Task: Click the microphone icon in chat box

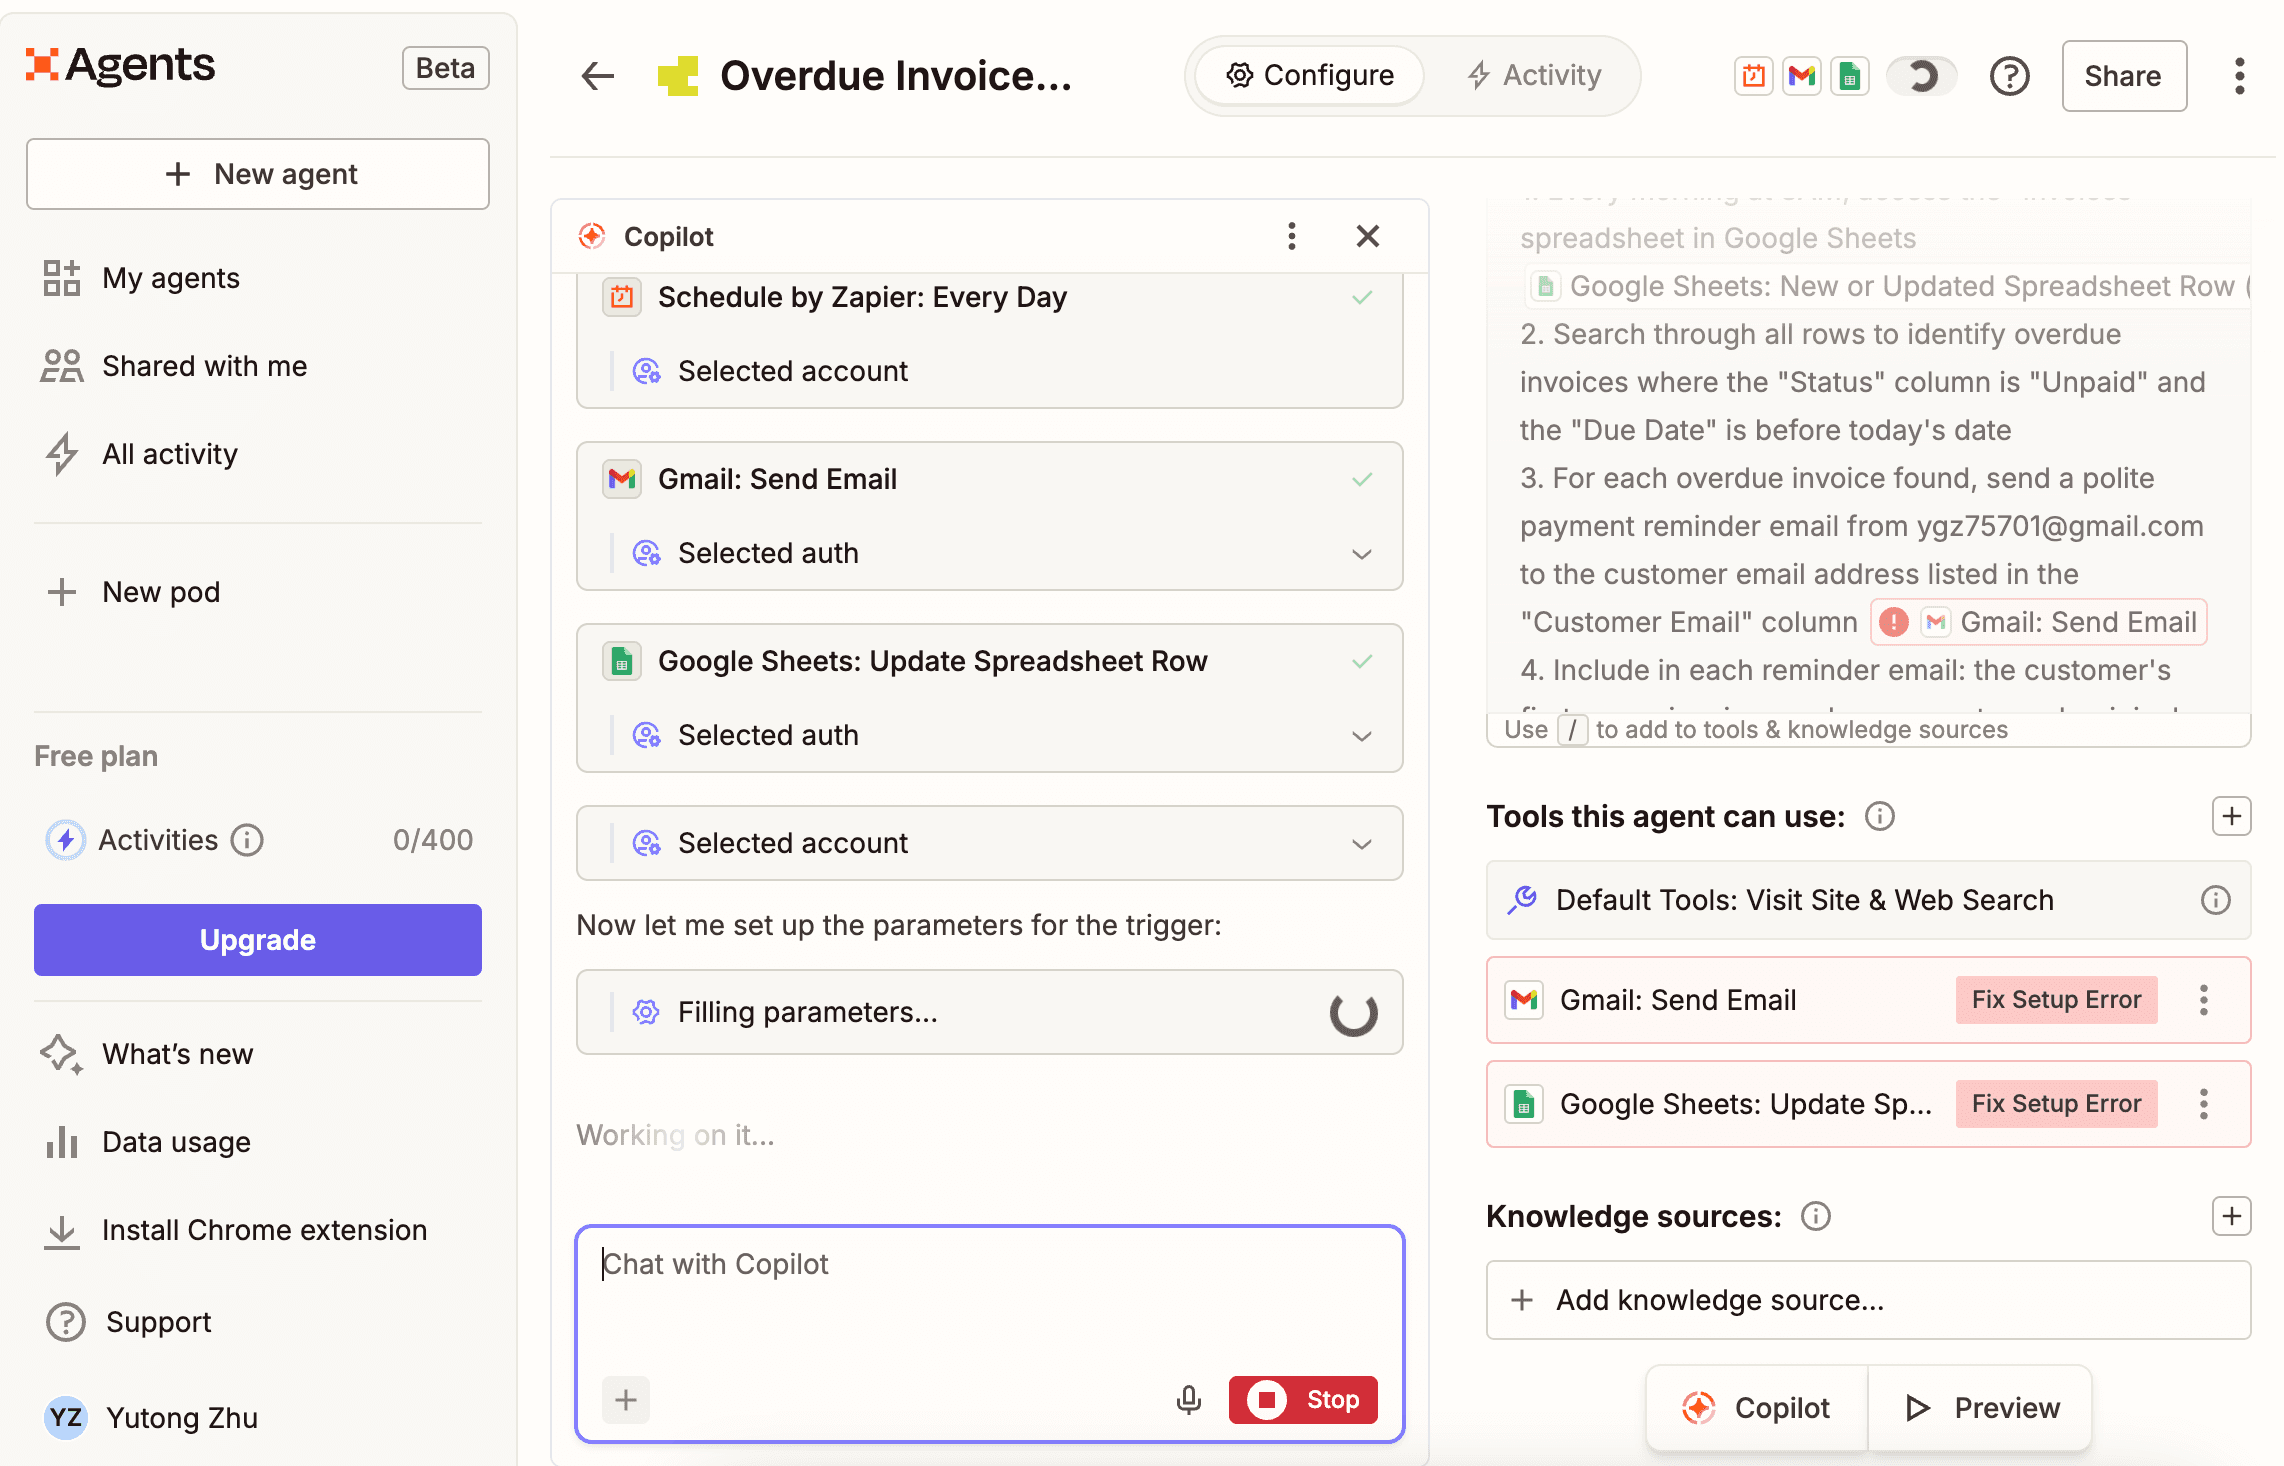Action: [1188, 1399]
